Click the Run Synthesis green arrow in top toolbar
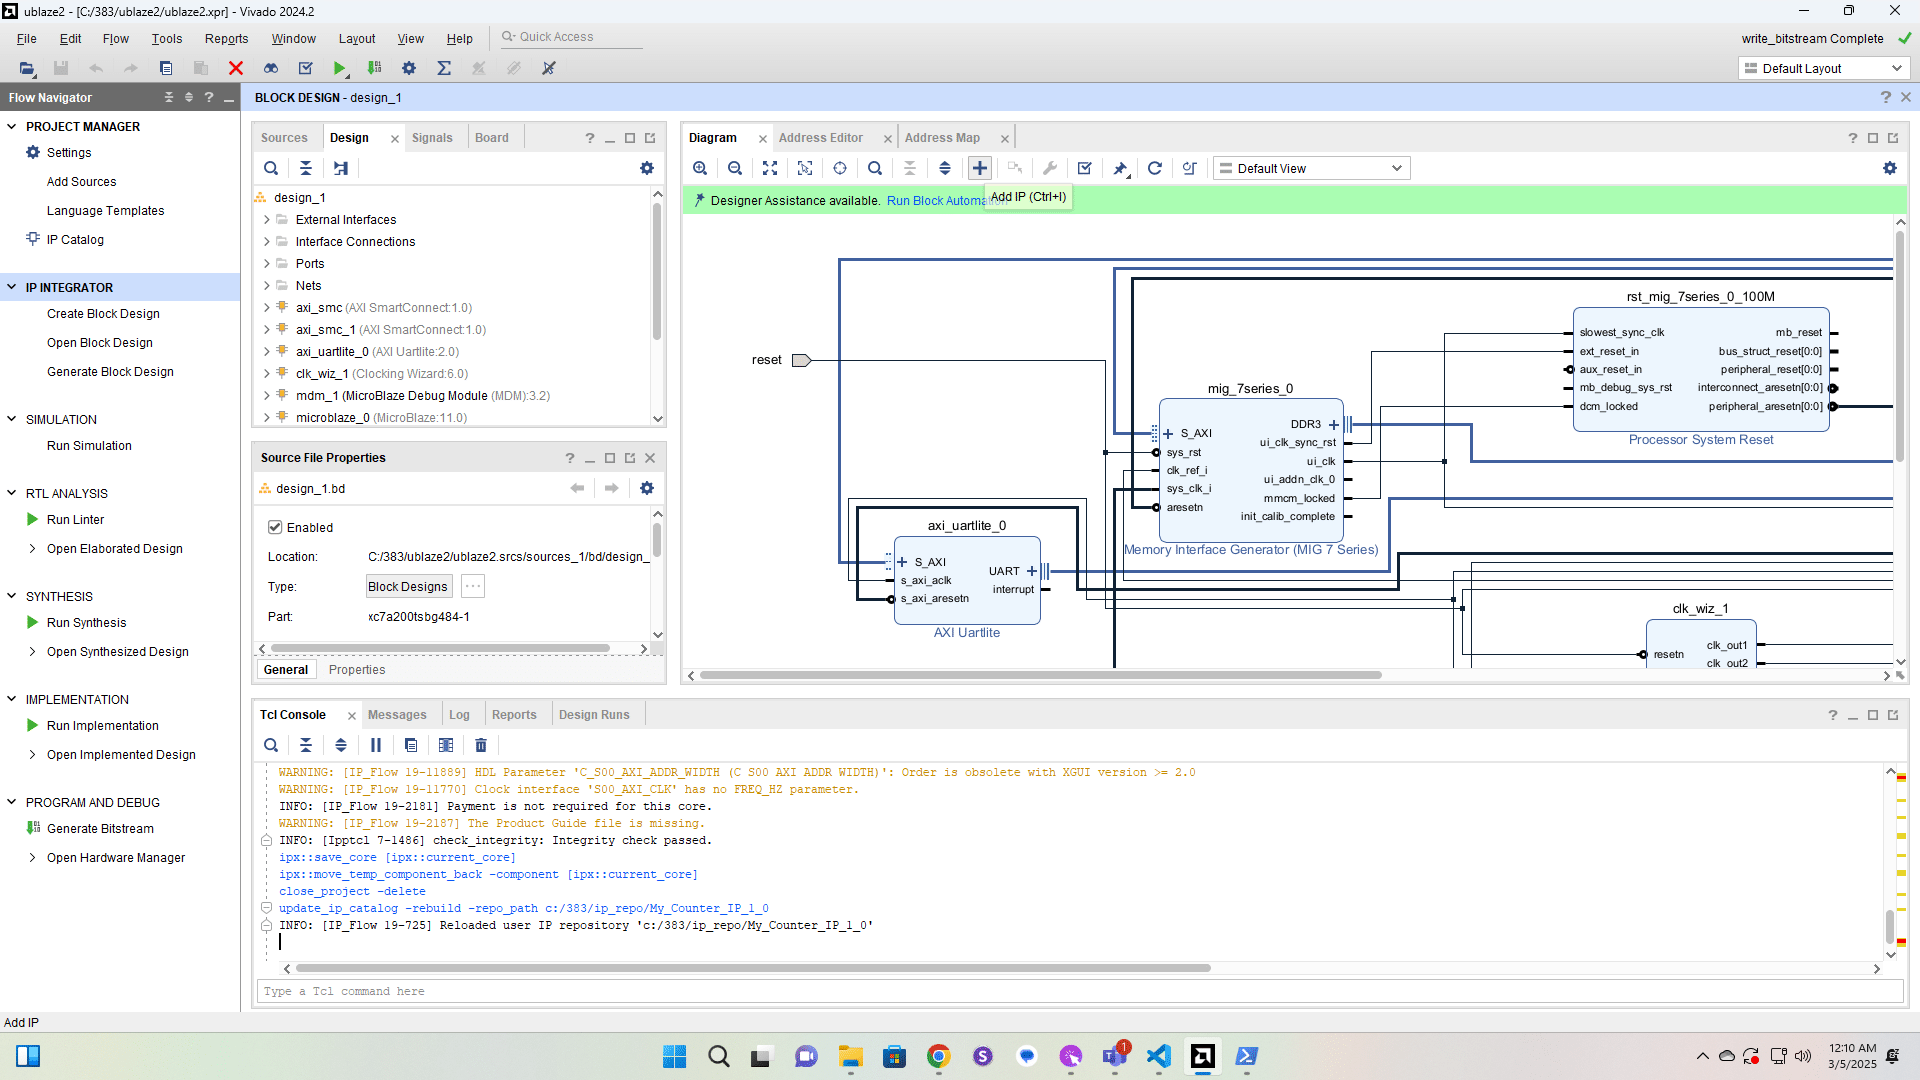This screenshot has height=1080, width=1920. 340,68
